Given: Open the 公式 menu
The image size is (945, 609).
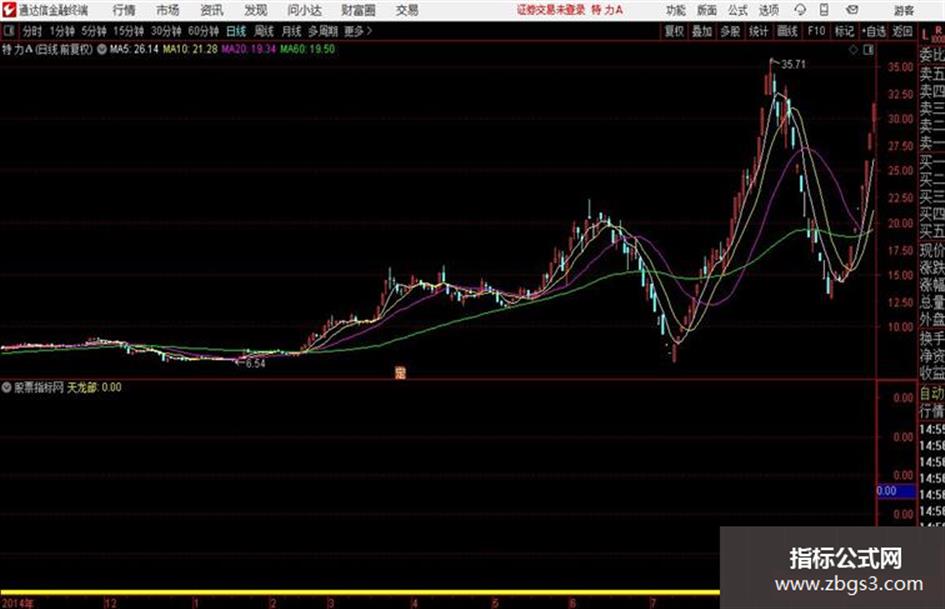Looking at the screenshot, I should click(738, 10).
